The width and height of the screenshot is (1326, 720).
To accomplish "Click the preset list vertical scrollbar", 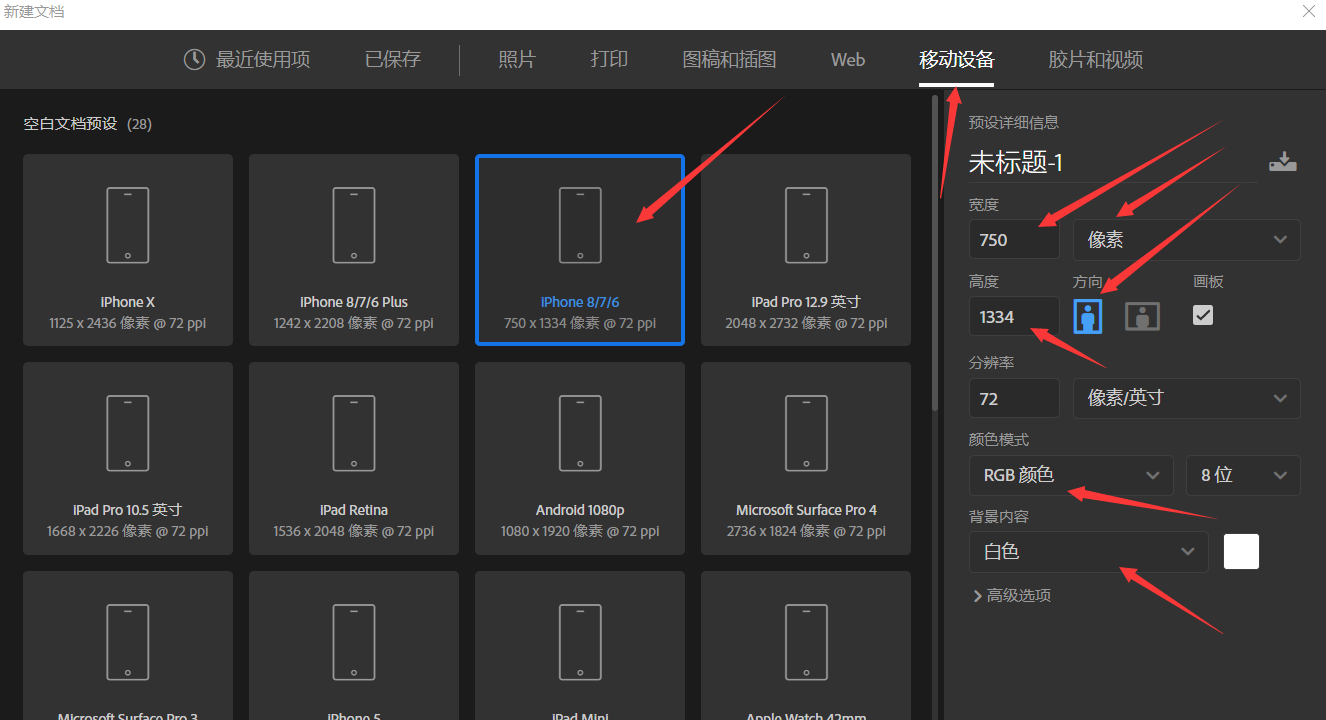I will [x=935, y=252].
